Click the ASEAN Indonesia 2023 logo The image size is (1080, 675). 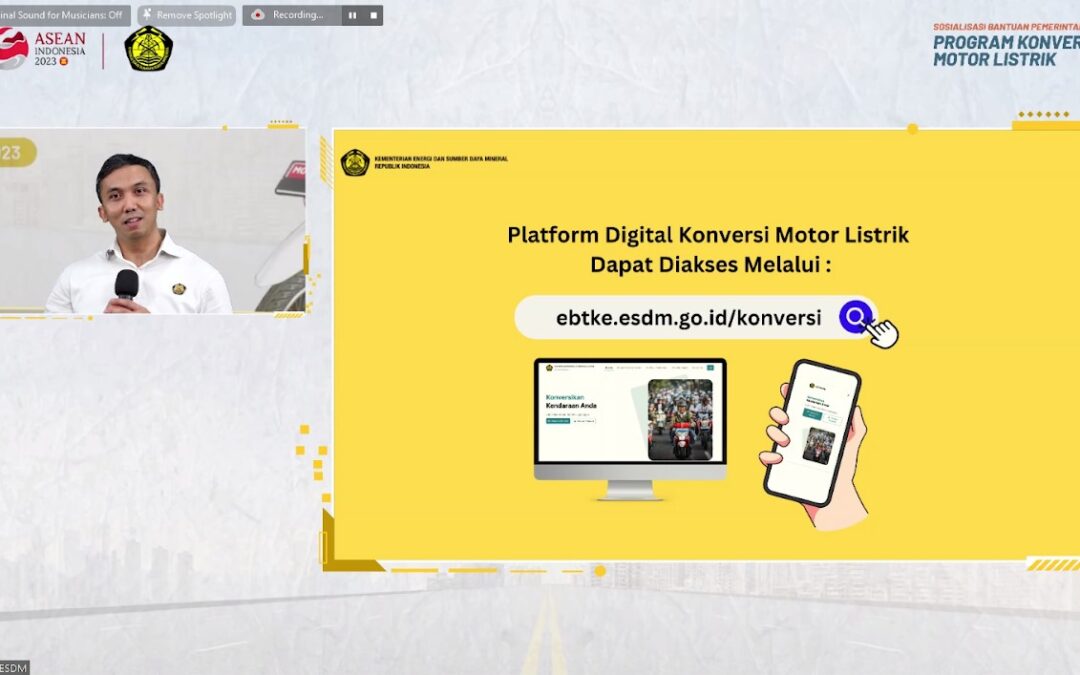[x=43, y=48]
